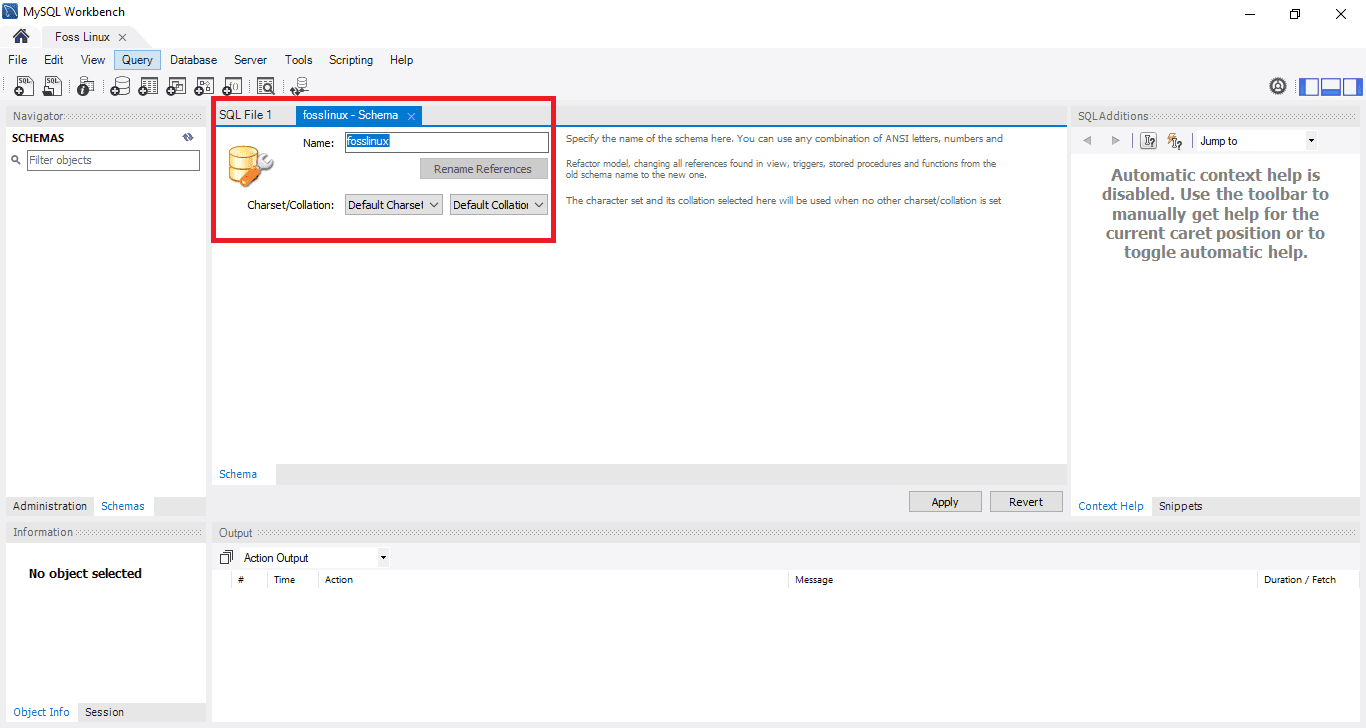This screenshot has height=728, width=1366.
Task: Open the object inspector (info) icon
Action: [x=86, y=87]
